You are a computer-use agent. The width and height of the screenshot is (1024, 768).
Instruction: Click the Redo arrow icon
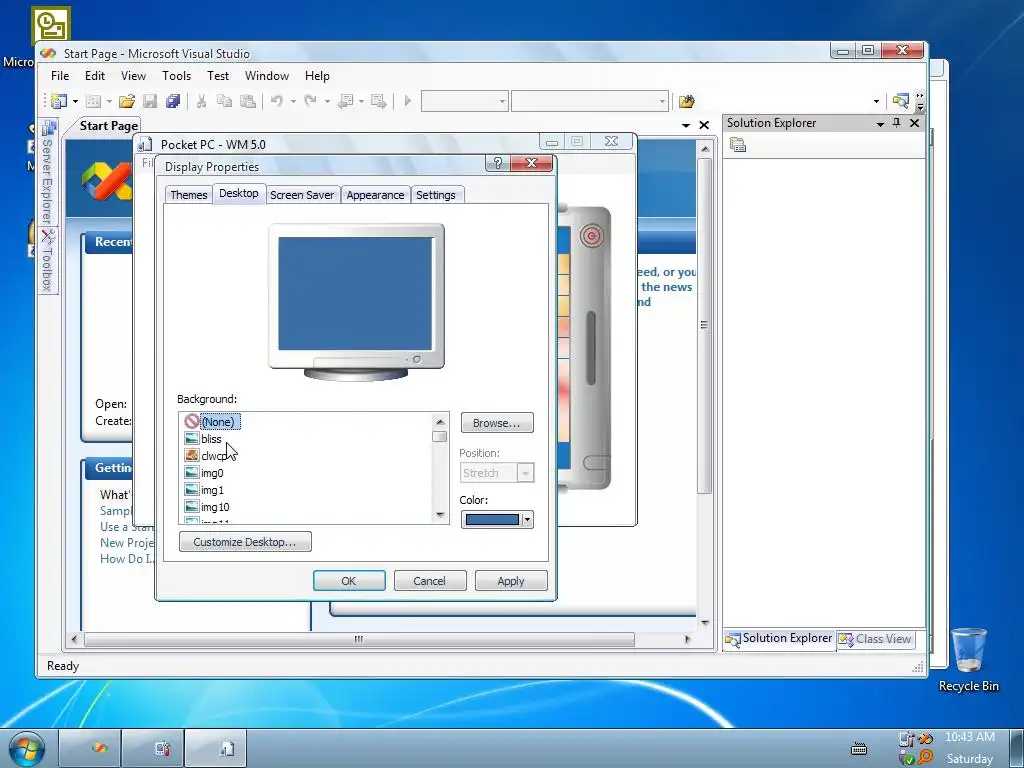pyautogui.click(x=311, y=101)
